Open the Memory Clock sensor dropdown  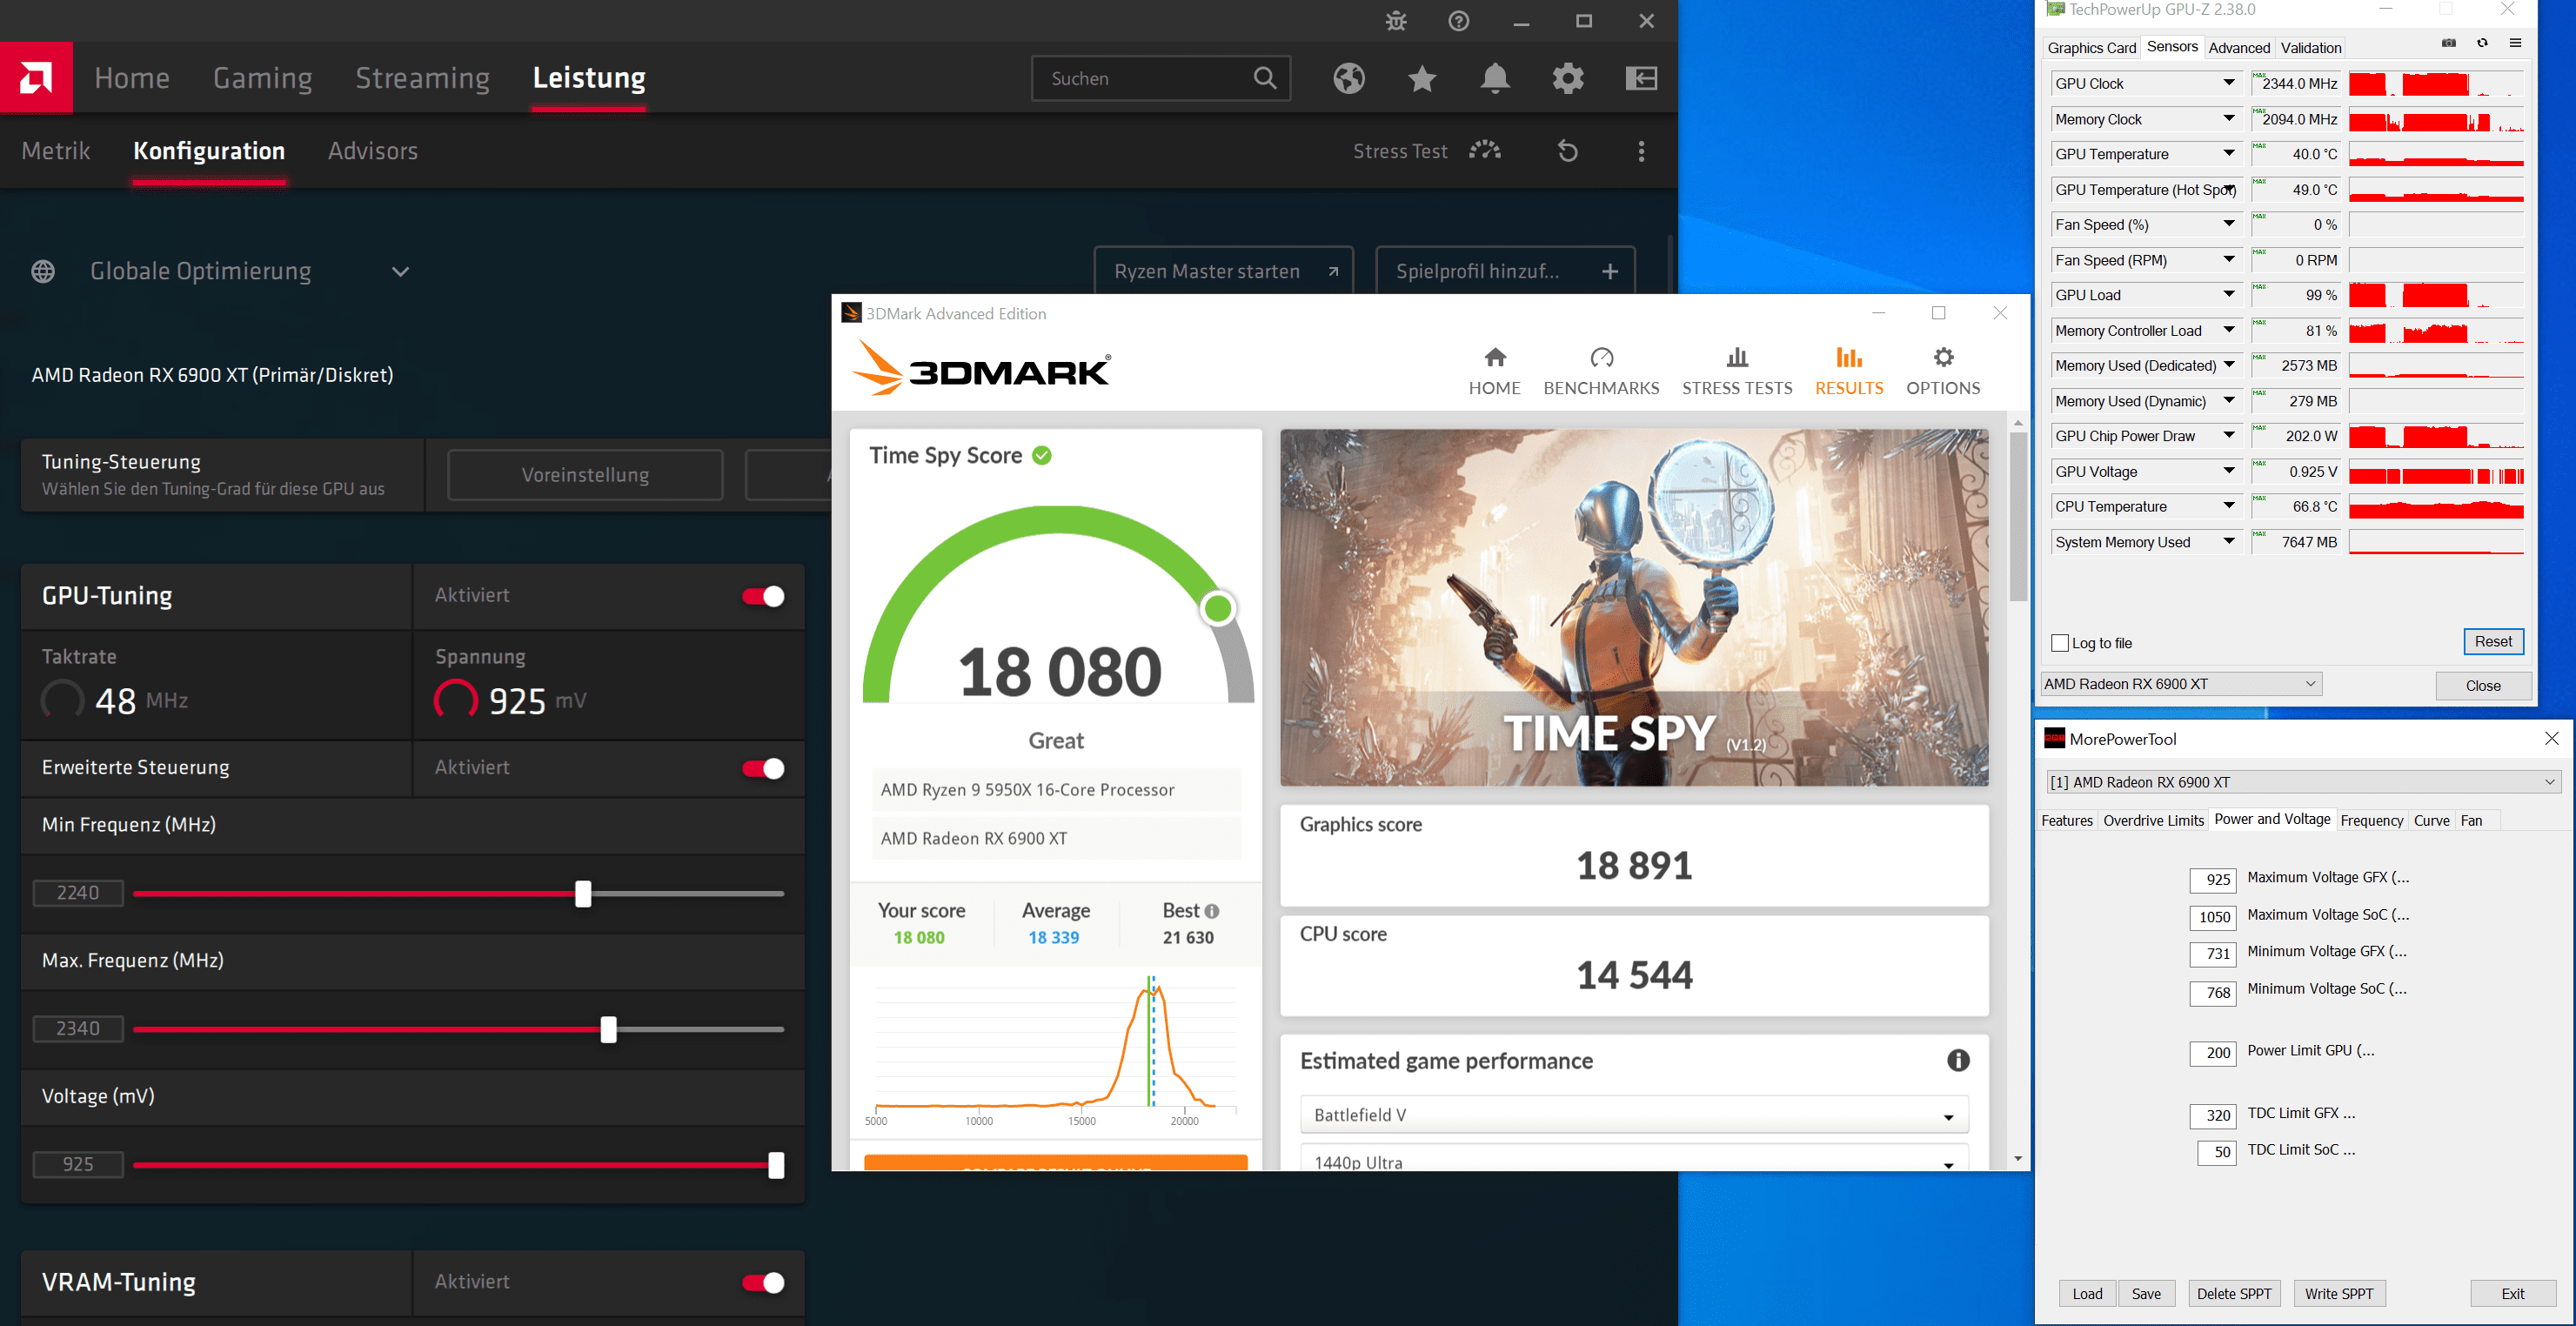coord(2228,118)
